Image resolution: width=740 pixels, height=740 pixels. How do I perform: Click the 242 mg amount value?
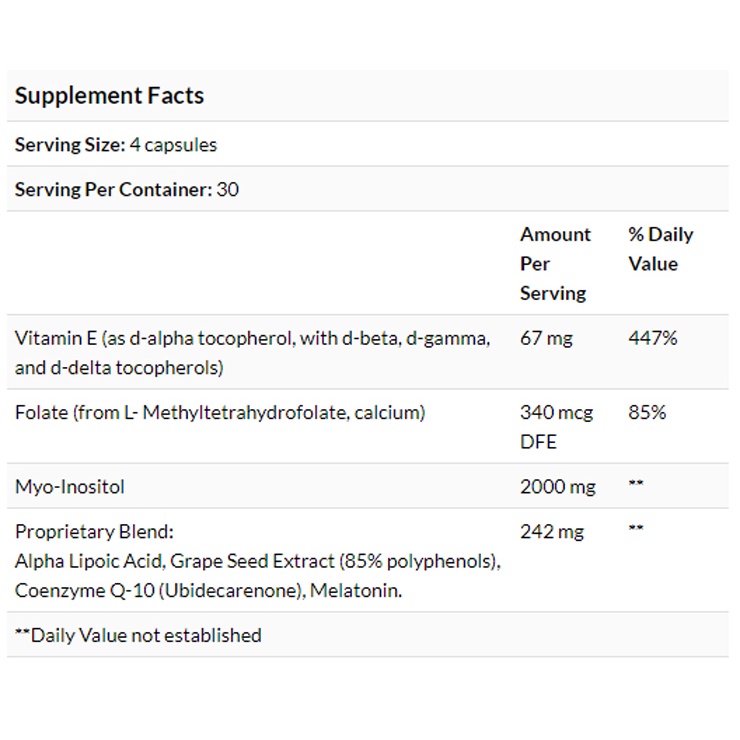click(x=551, y=531)
